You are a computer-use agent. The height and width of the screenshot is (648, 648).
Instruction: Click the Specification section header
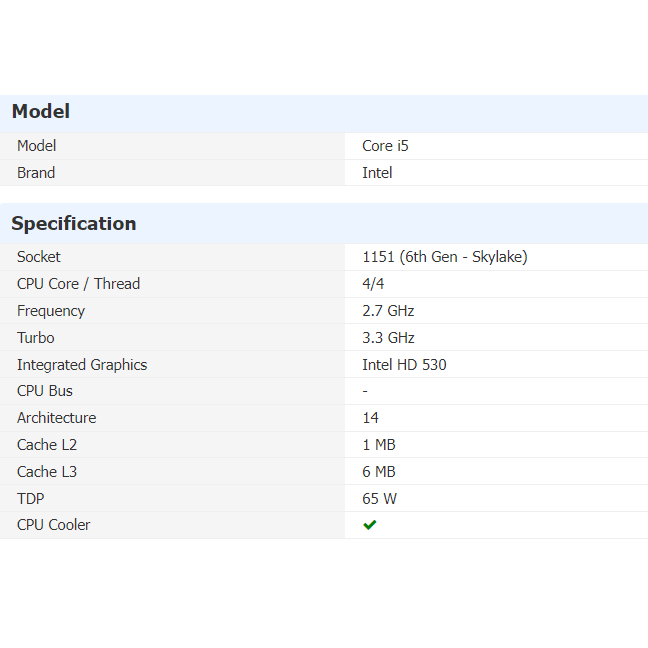(x=74, y=224)
